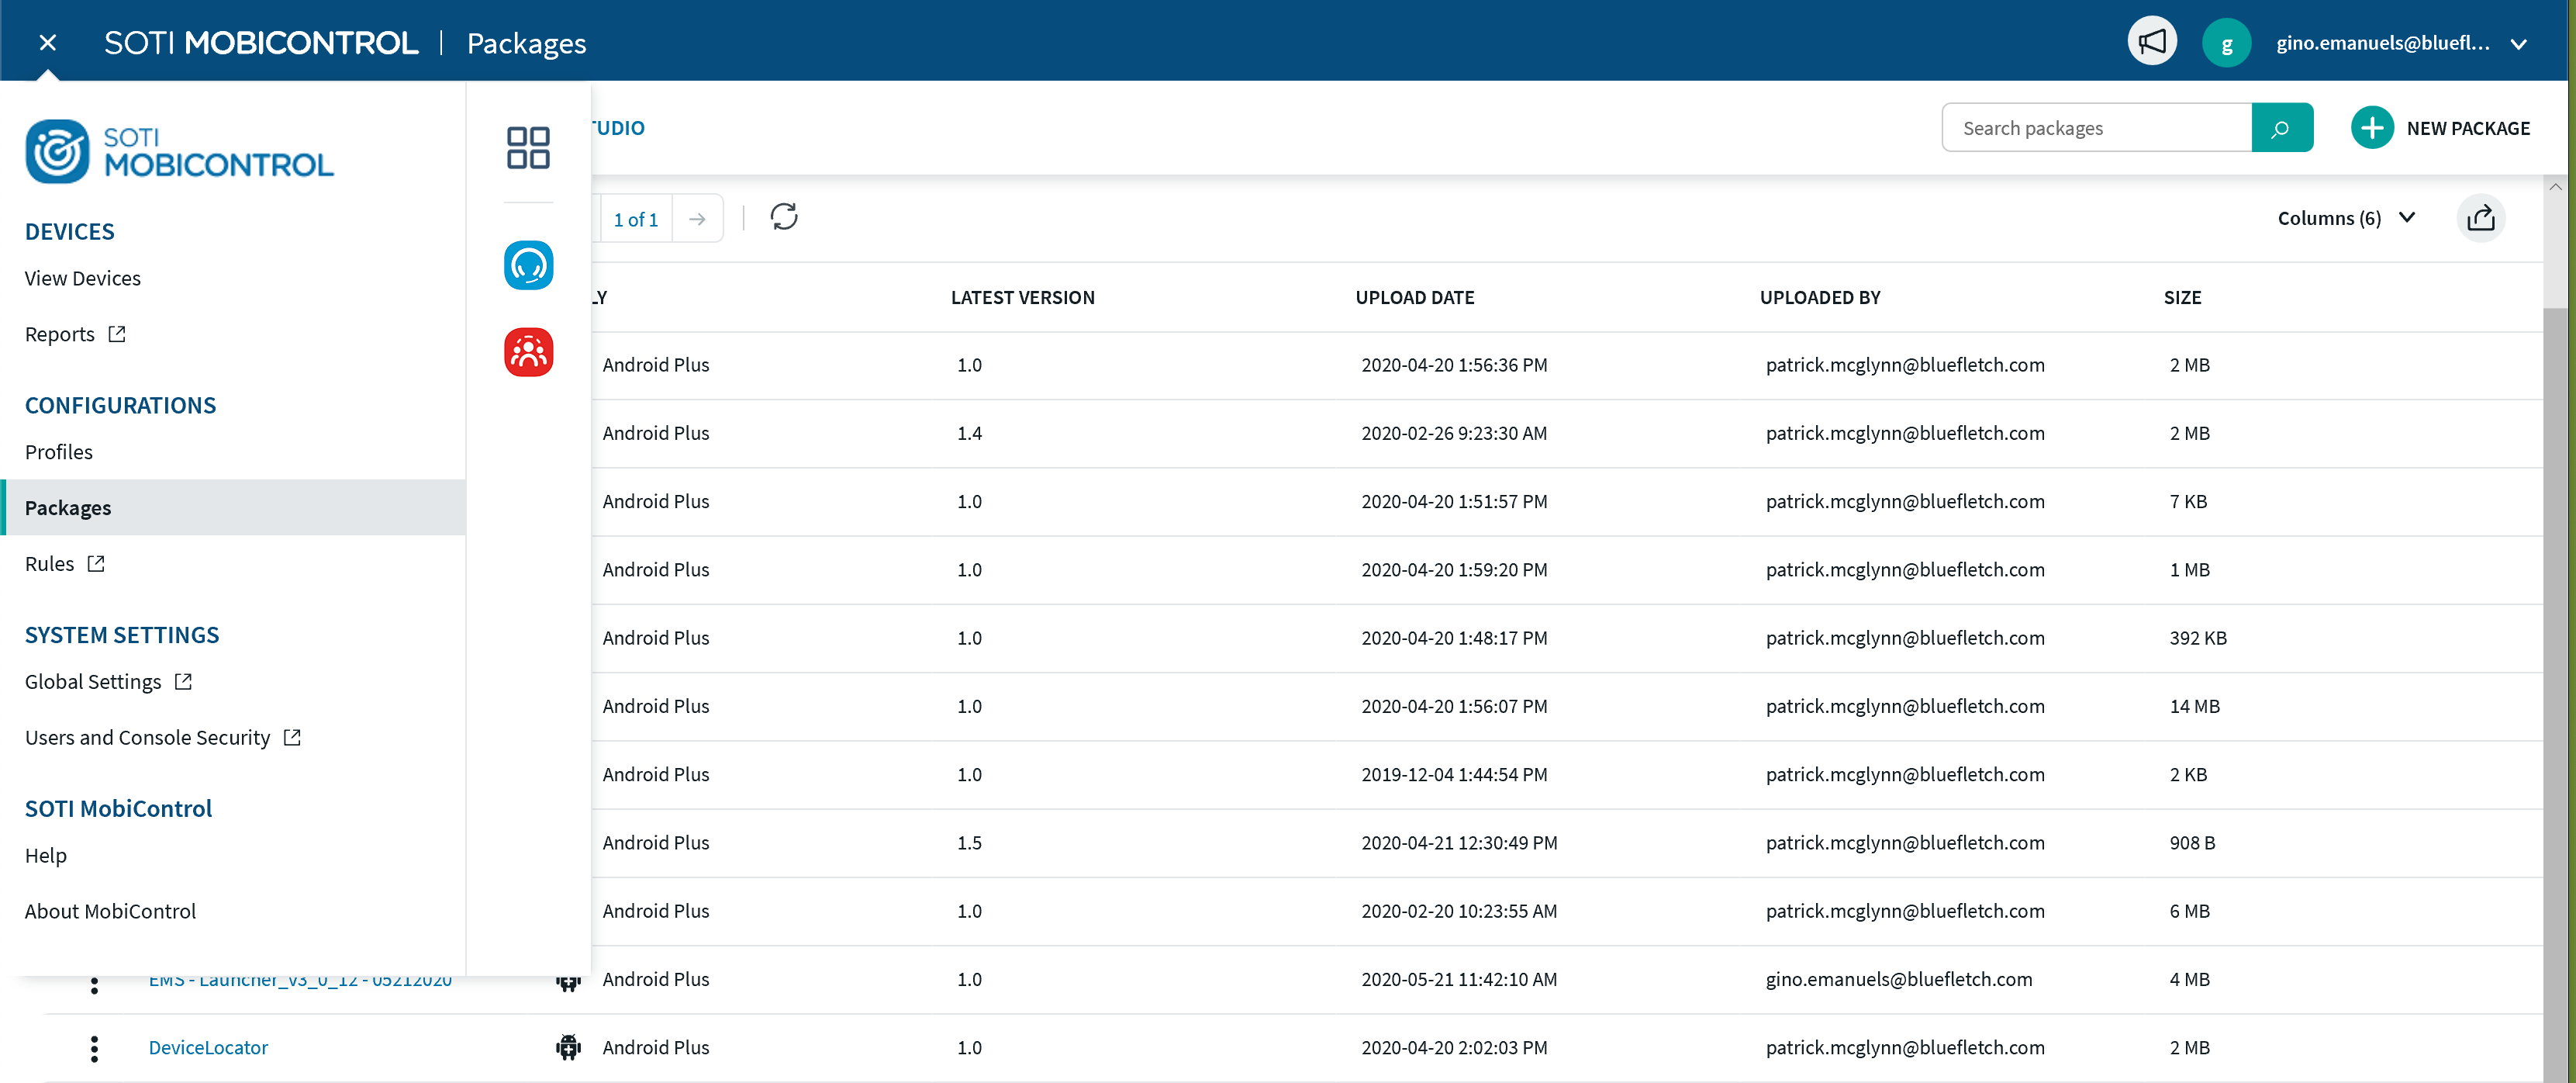Open the Columns (6) dropdown
Screen dimensions: 2576x1083
pos(2346,218)
